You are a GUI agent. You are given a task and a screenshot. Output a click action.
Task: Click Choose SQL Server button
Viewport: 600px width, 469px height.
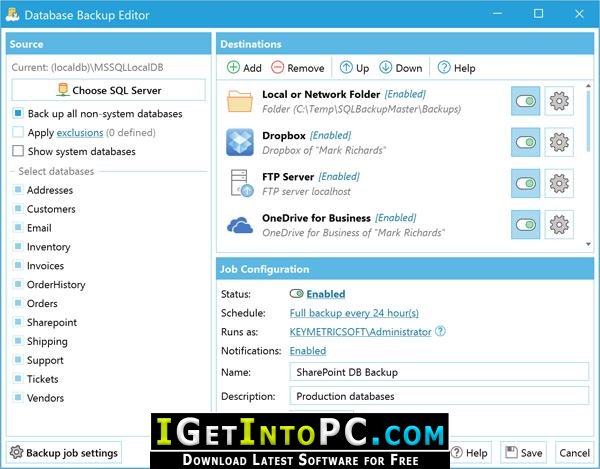(109, 90)
